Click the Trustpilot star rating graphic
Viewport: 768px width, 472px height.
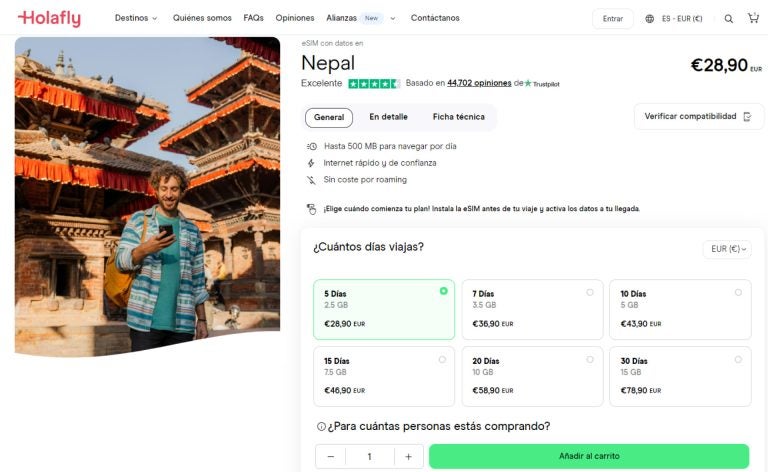click(374, 84)
